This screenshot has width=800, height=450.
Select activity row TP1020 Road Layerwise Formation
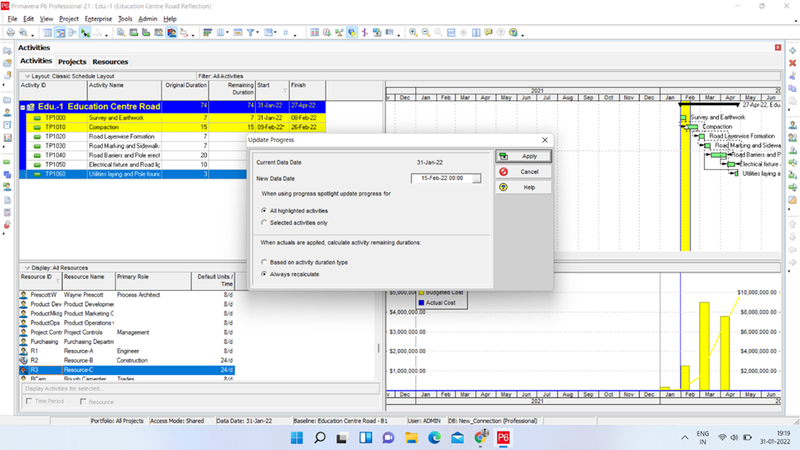pos(134,137)
